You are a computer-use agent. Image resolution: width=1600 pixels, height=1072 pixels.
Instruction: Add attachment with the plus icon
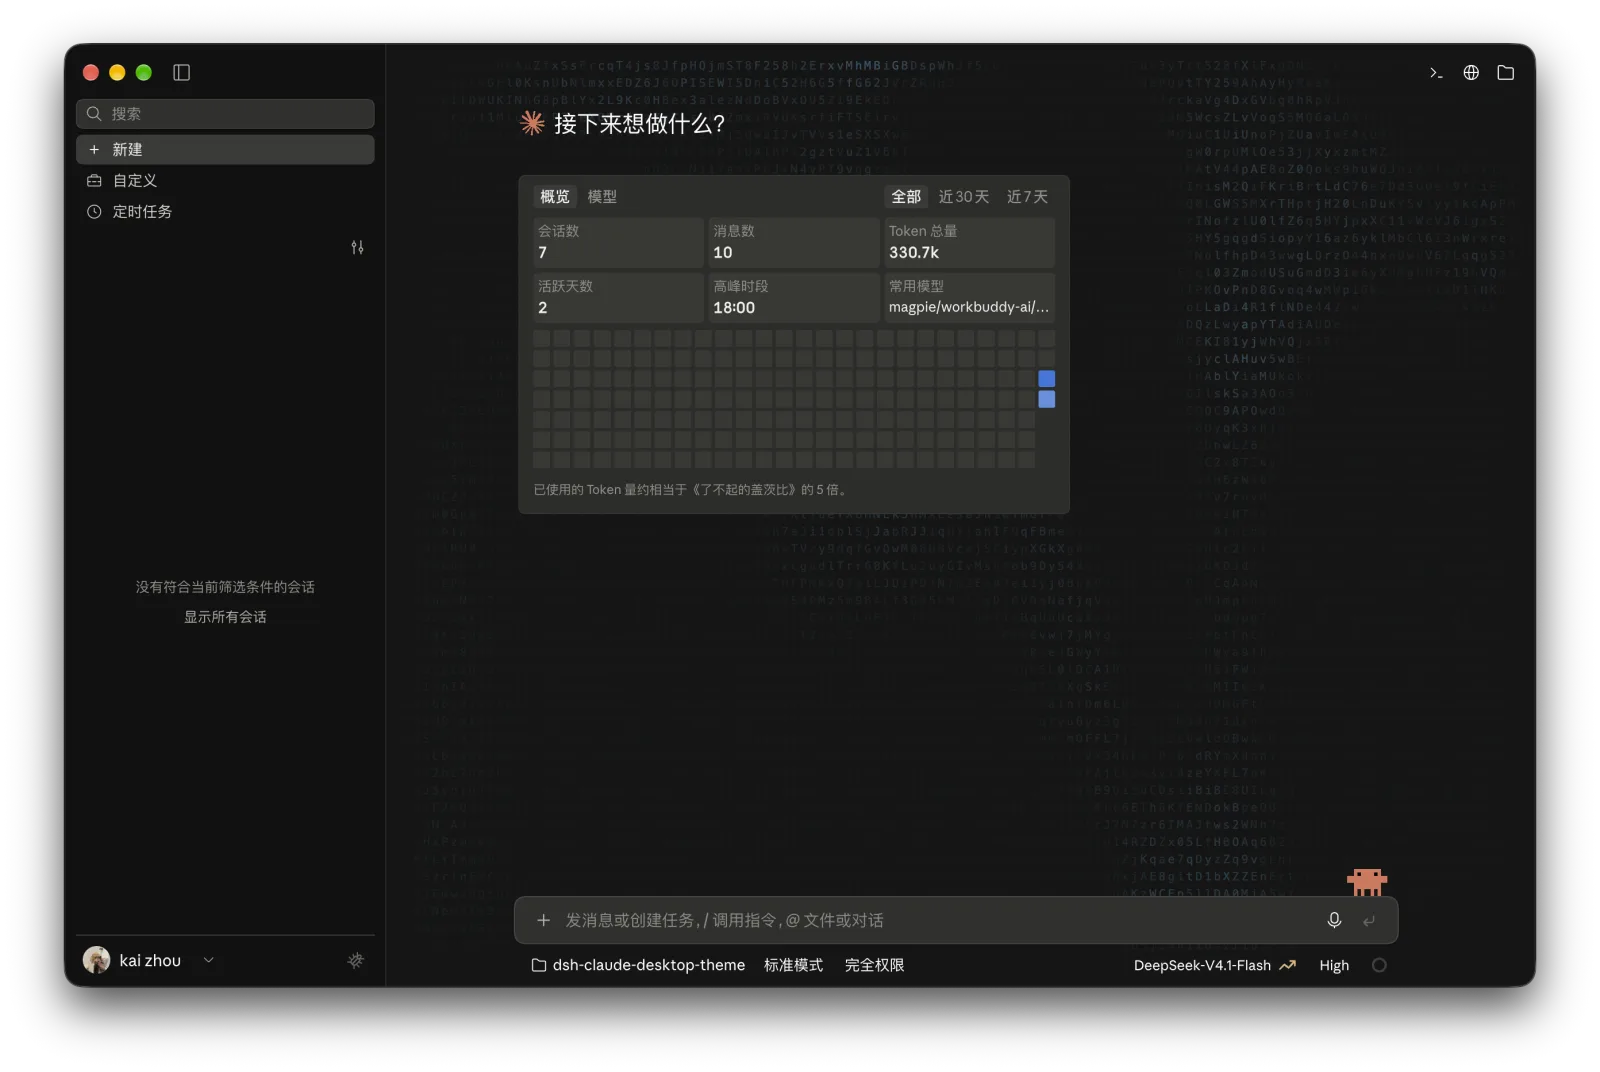(543, 920)
